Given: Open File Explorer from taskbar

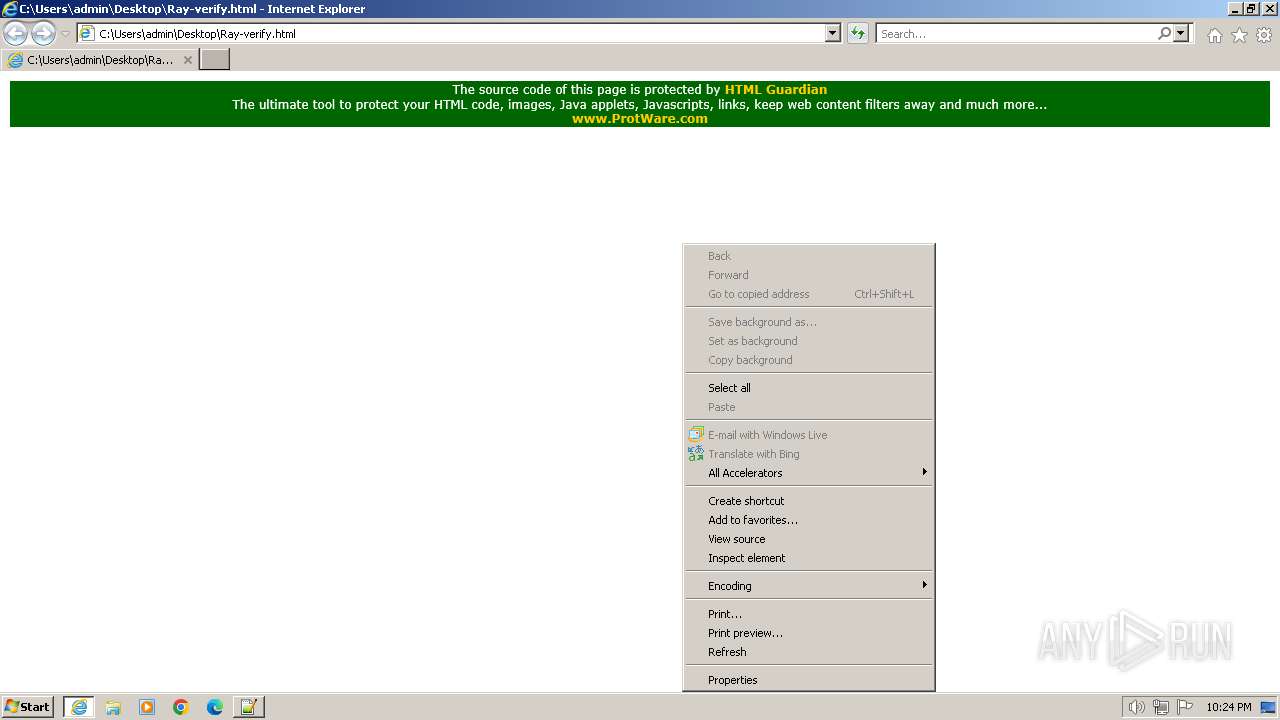Looking at the screenshot, I should 113,707.
